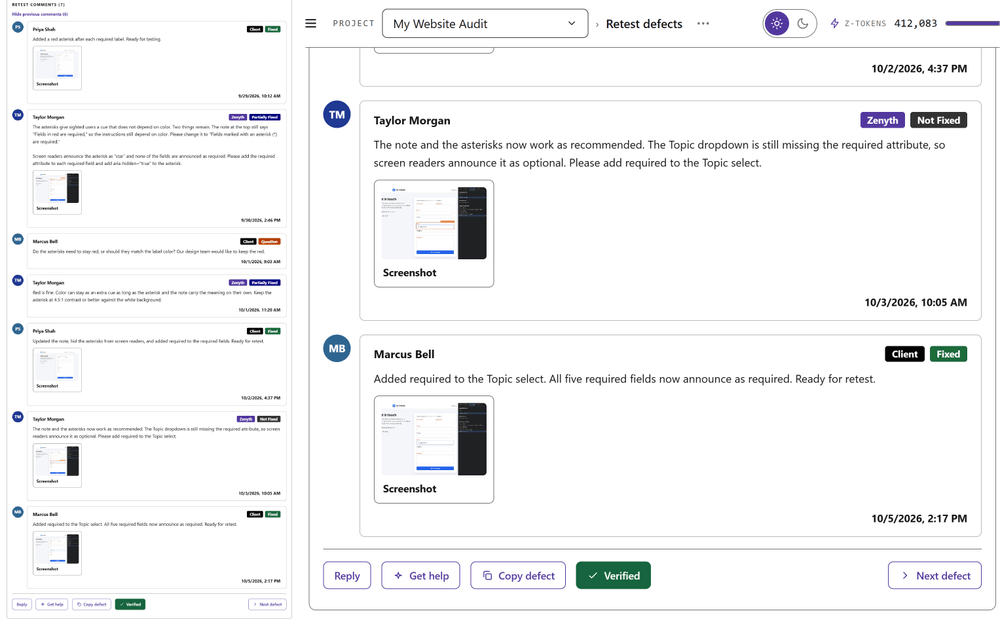The image size is (1000, 624).
Task: Click the small Verified button in the overview panel
Action: pyautogui.click(x=130, y=604)
